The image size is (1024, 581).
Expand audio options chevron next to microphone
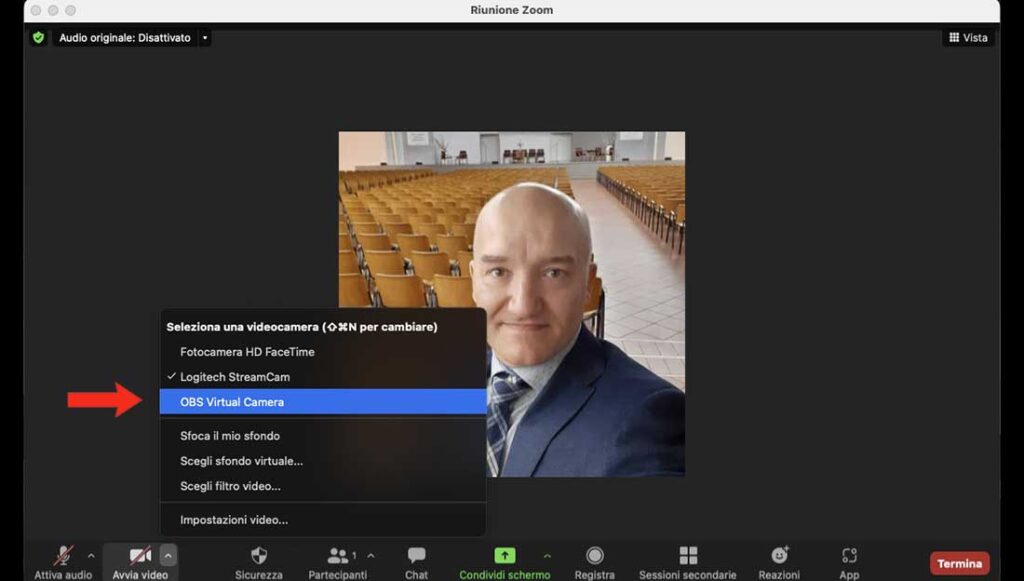coord(91,556)
